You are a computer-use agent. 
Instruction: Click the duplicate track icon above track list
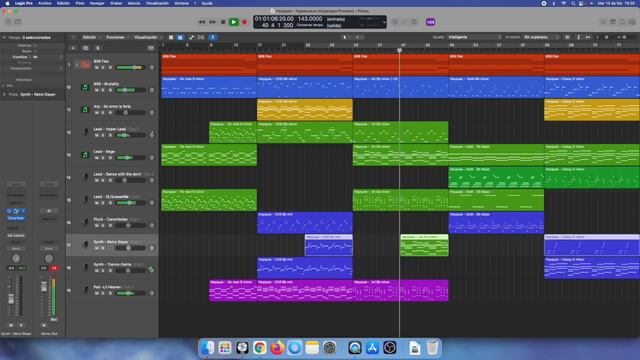pyautogui.click(x=85, y=48)
